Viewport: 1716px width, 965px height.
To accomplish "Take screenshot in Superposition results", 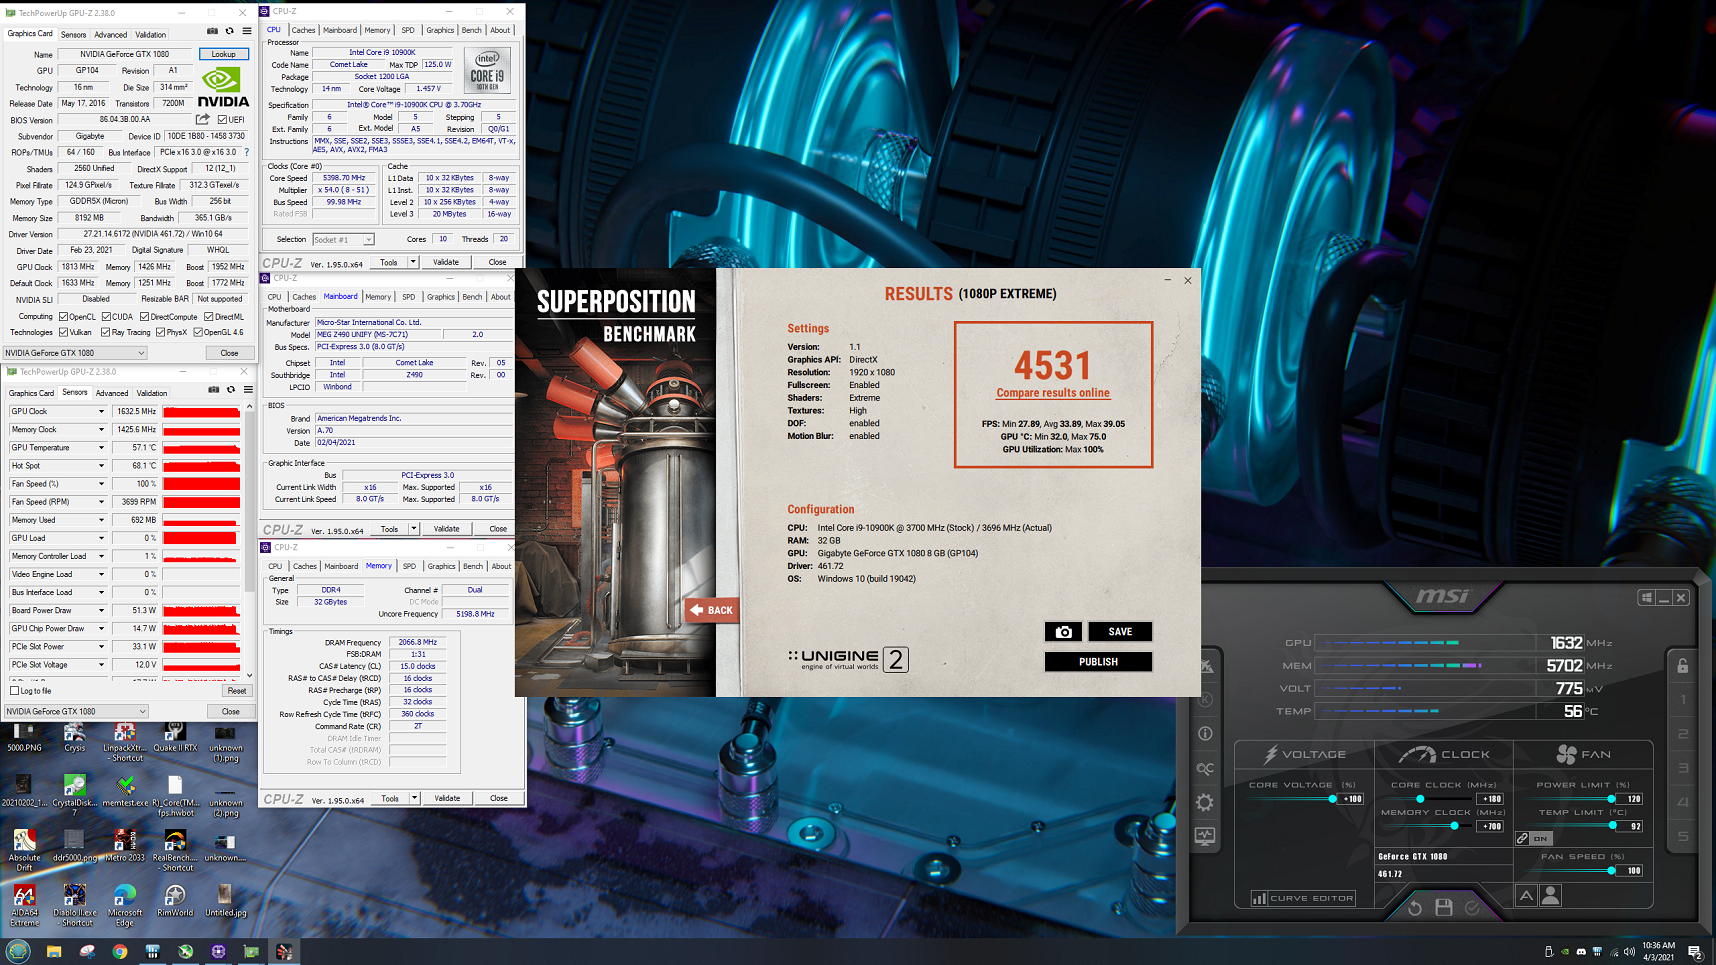I will click(1063, 632).
